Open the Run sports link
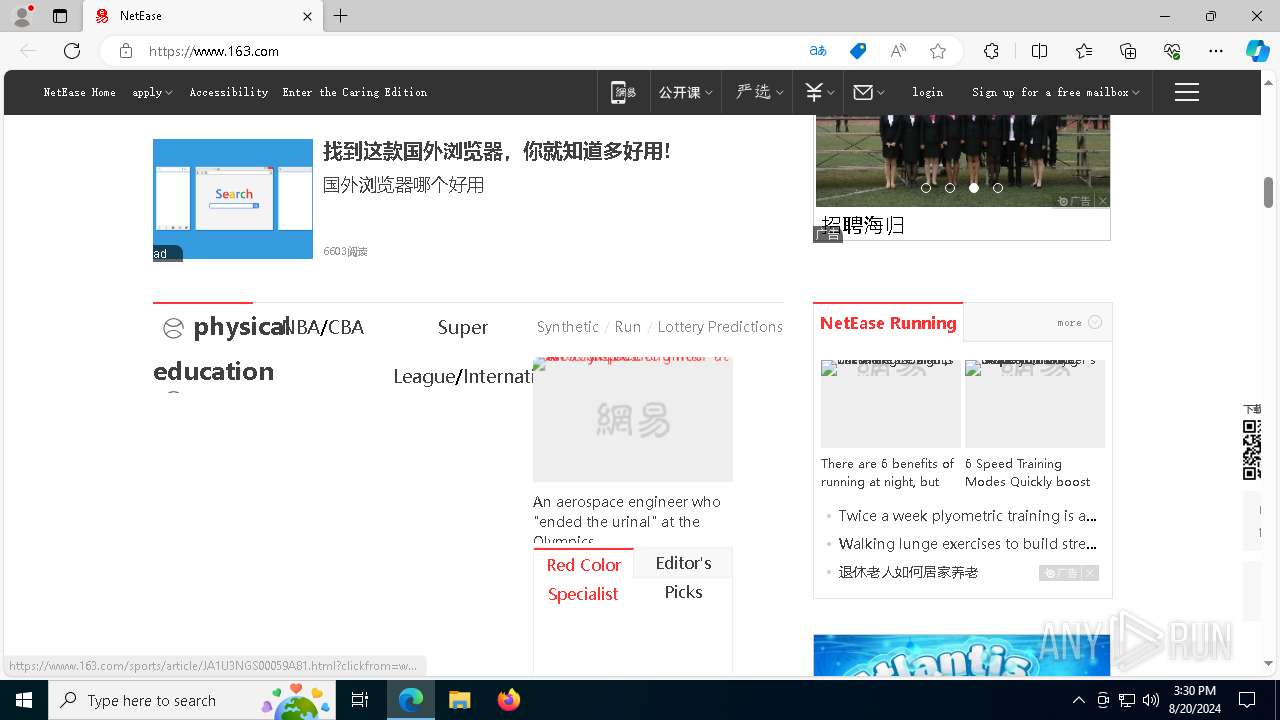Viewport: 1280px width, 720px height. click(628, 327)
